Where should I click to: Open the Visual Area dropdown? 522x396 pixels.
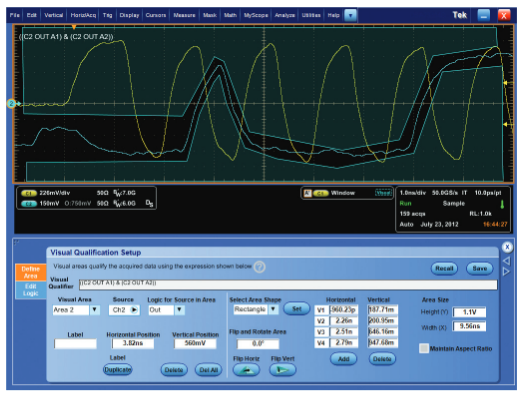[95, 310]
